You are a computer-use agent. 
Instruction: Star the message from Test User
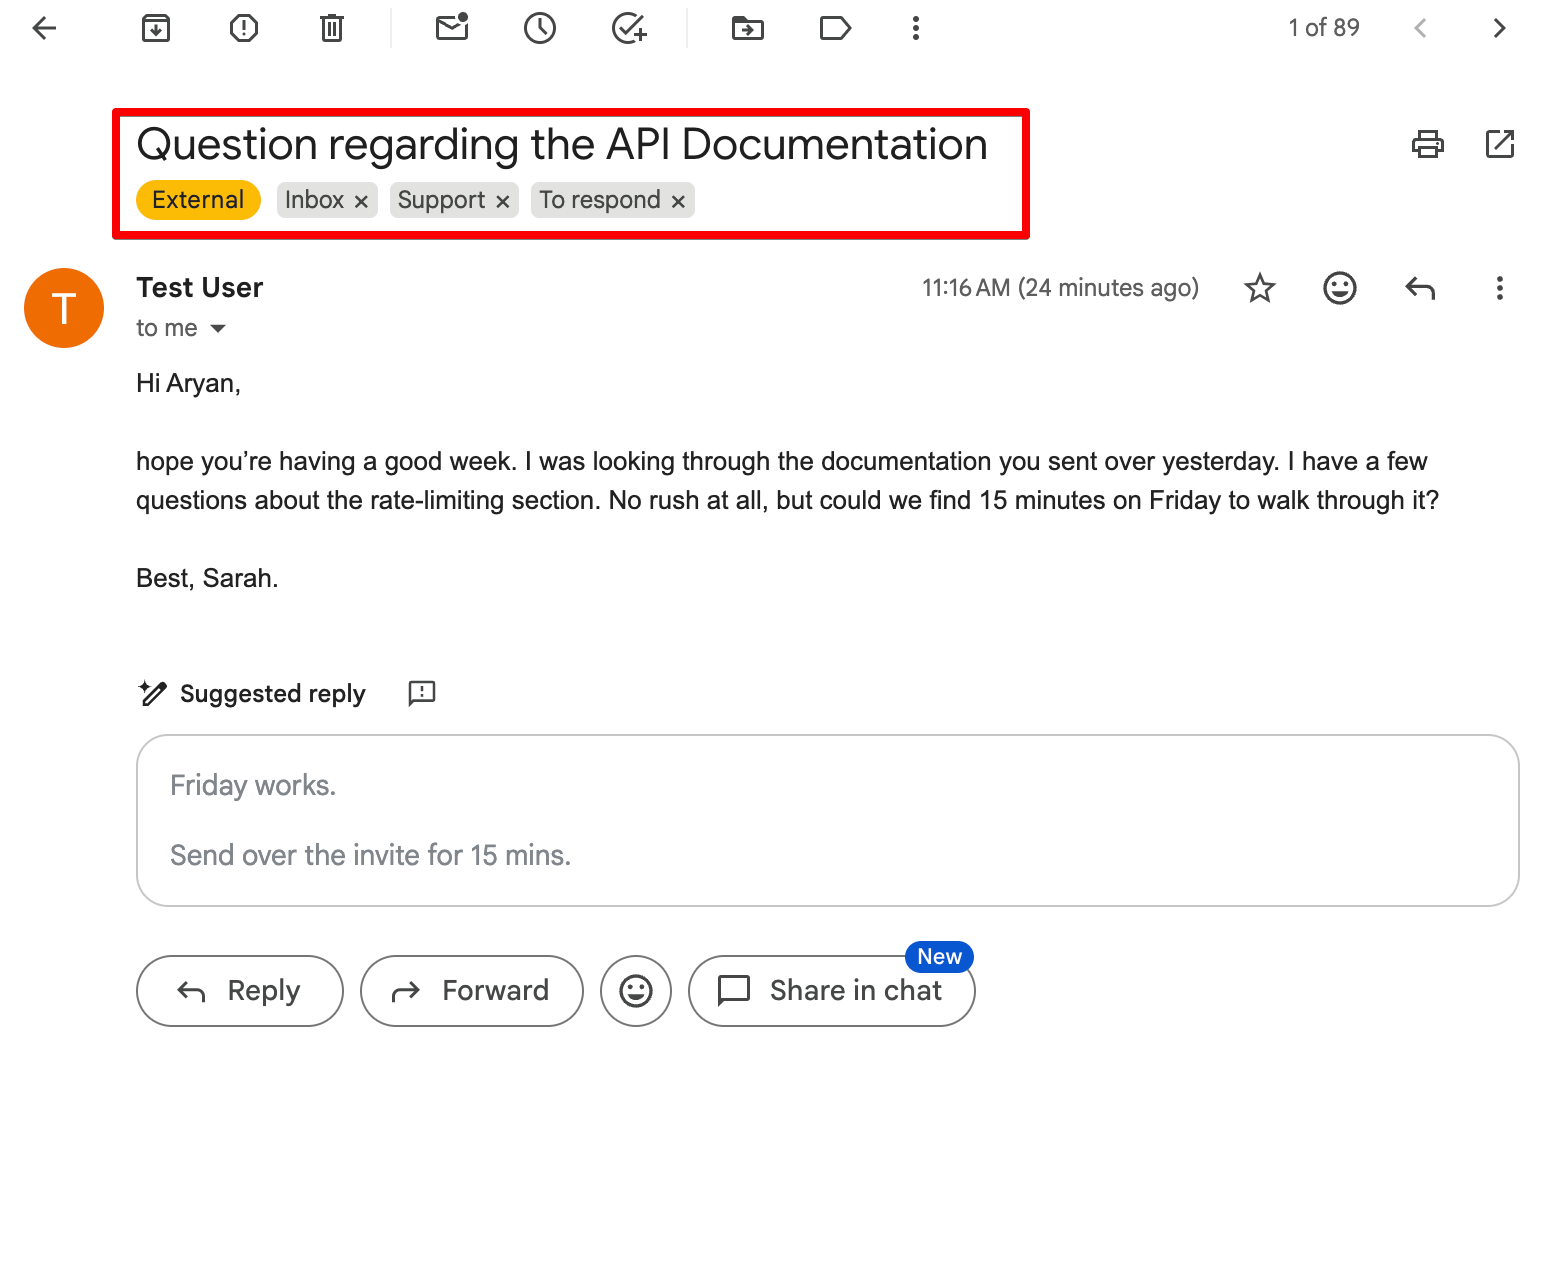pyautogui.click(x=1260, y=288)
